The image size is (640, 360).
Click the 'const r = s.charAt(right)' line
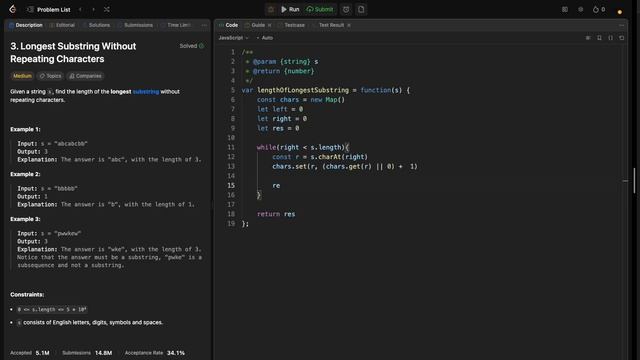320,157
